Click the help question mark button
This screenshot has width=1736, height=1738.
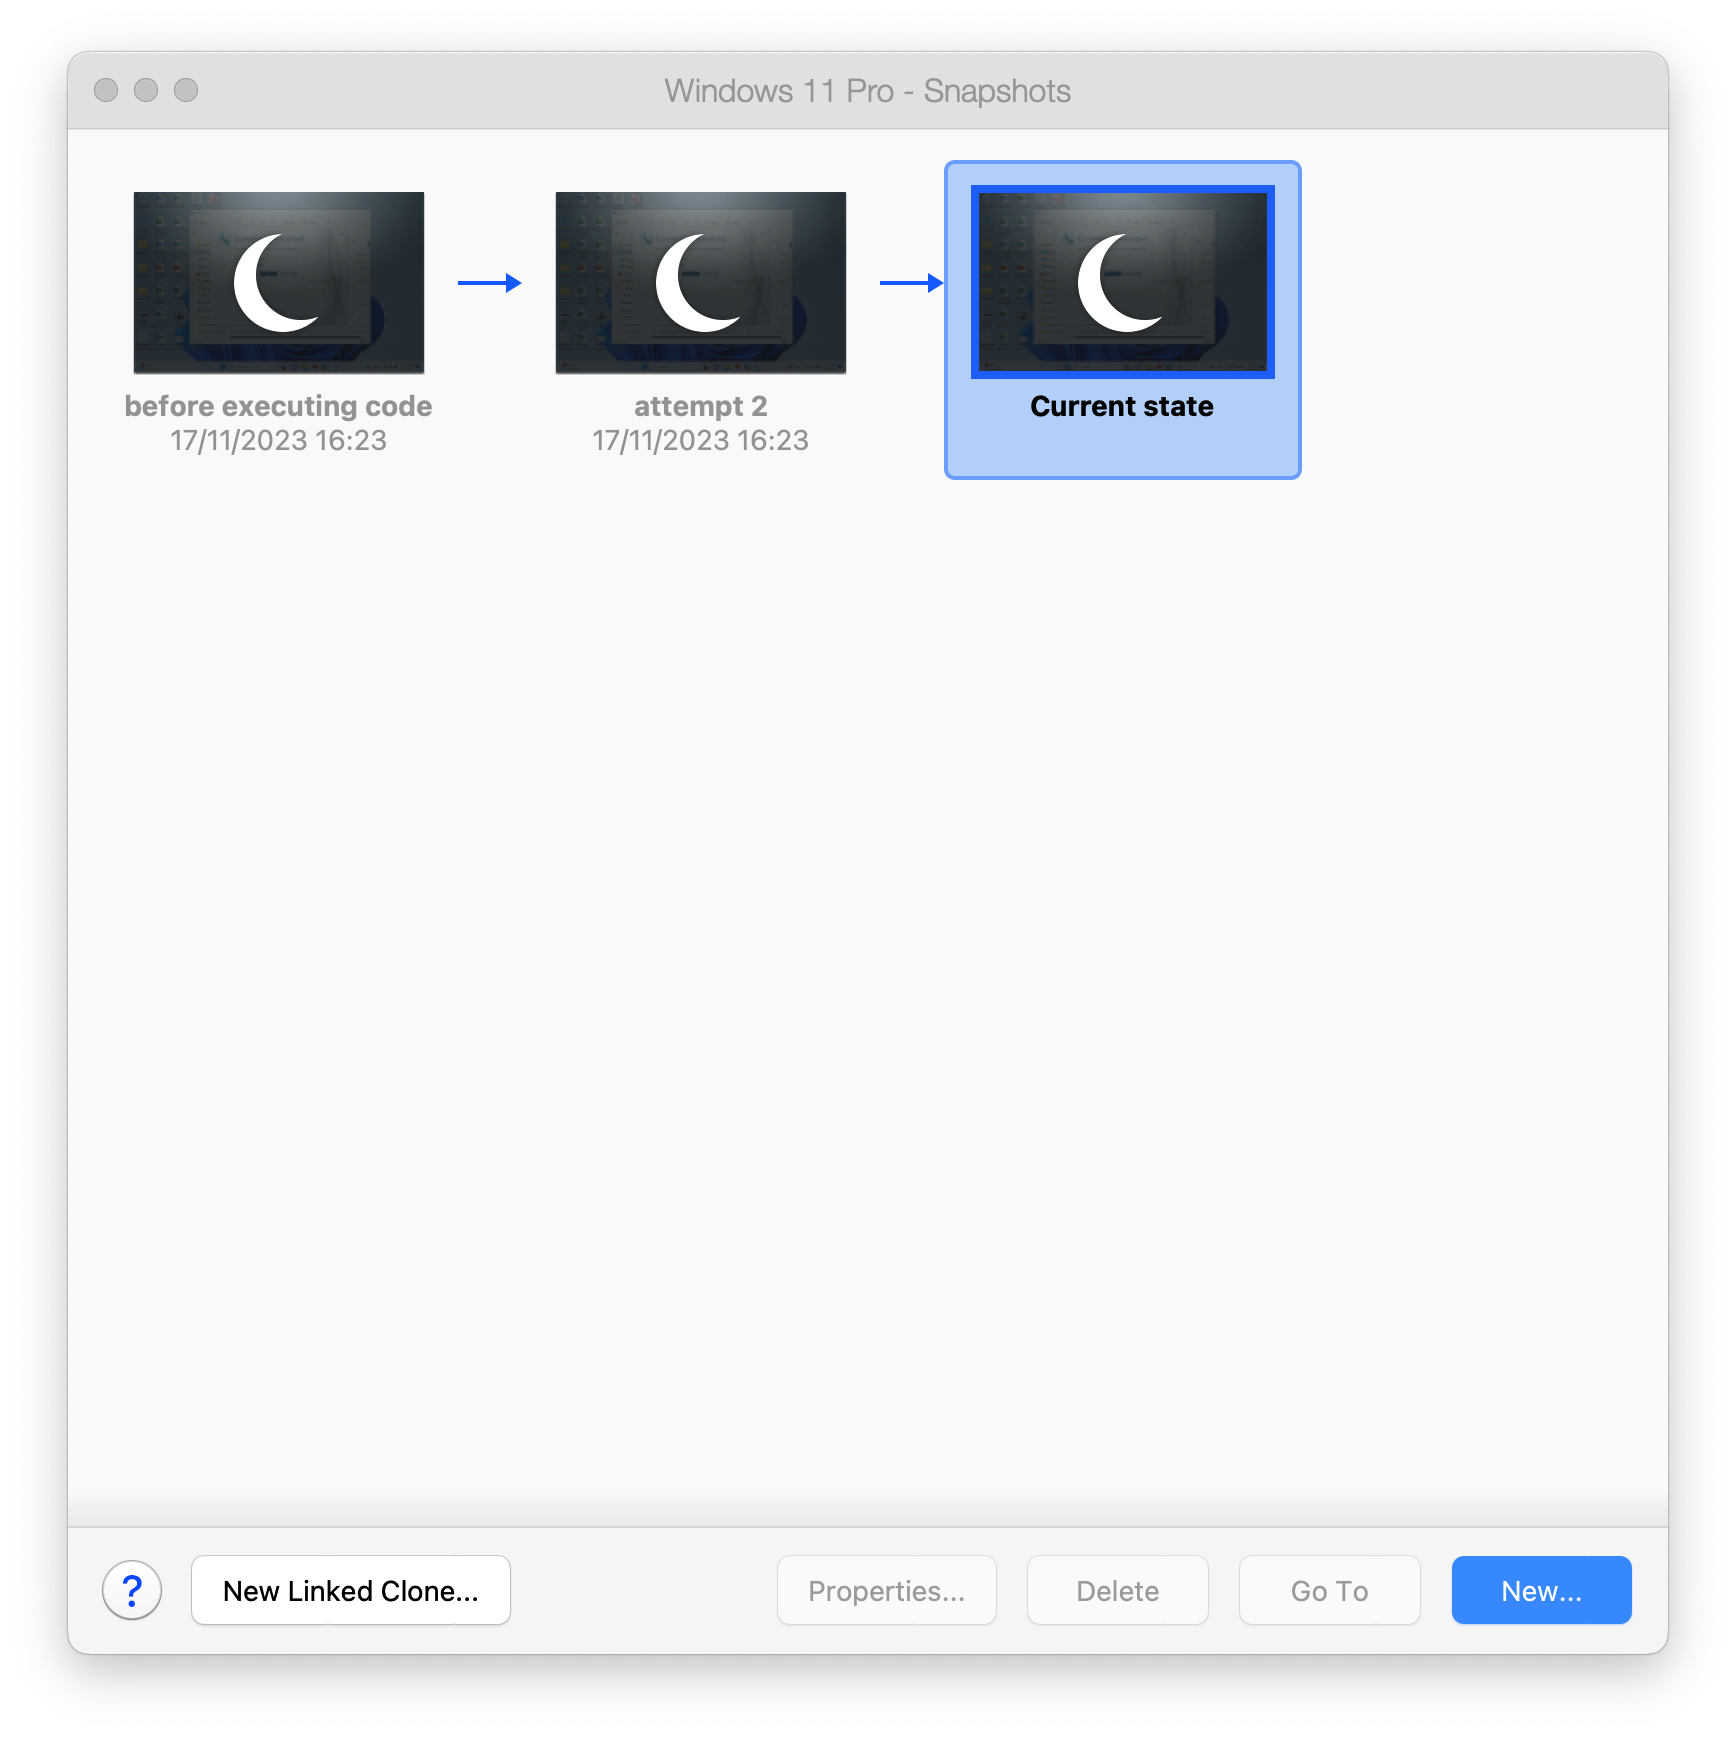pos(132,1590)
